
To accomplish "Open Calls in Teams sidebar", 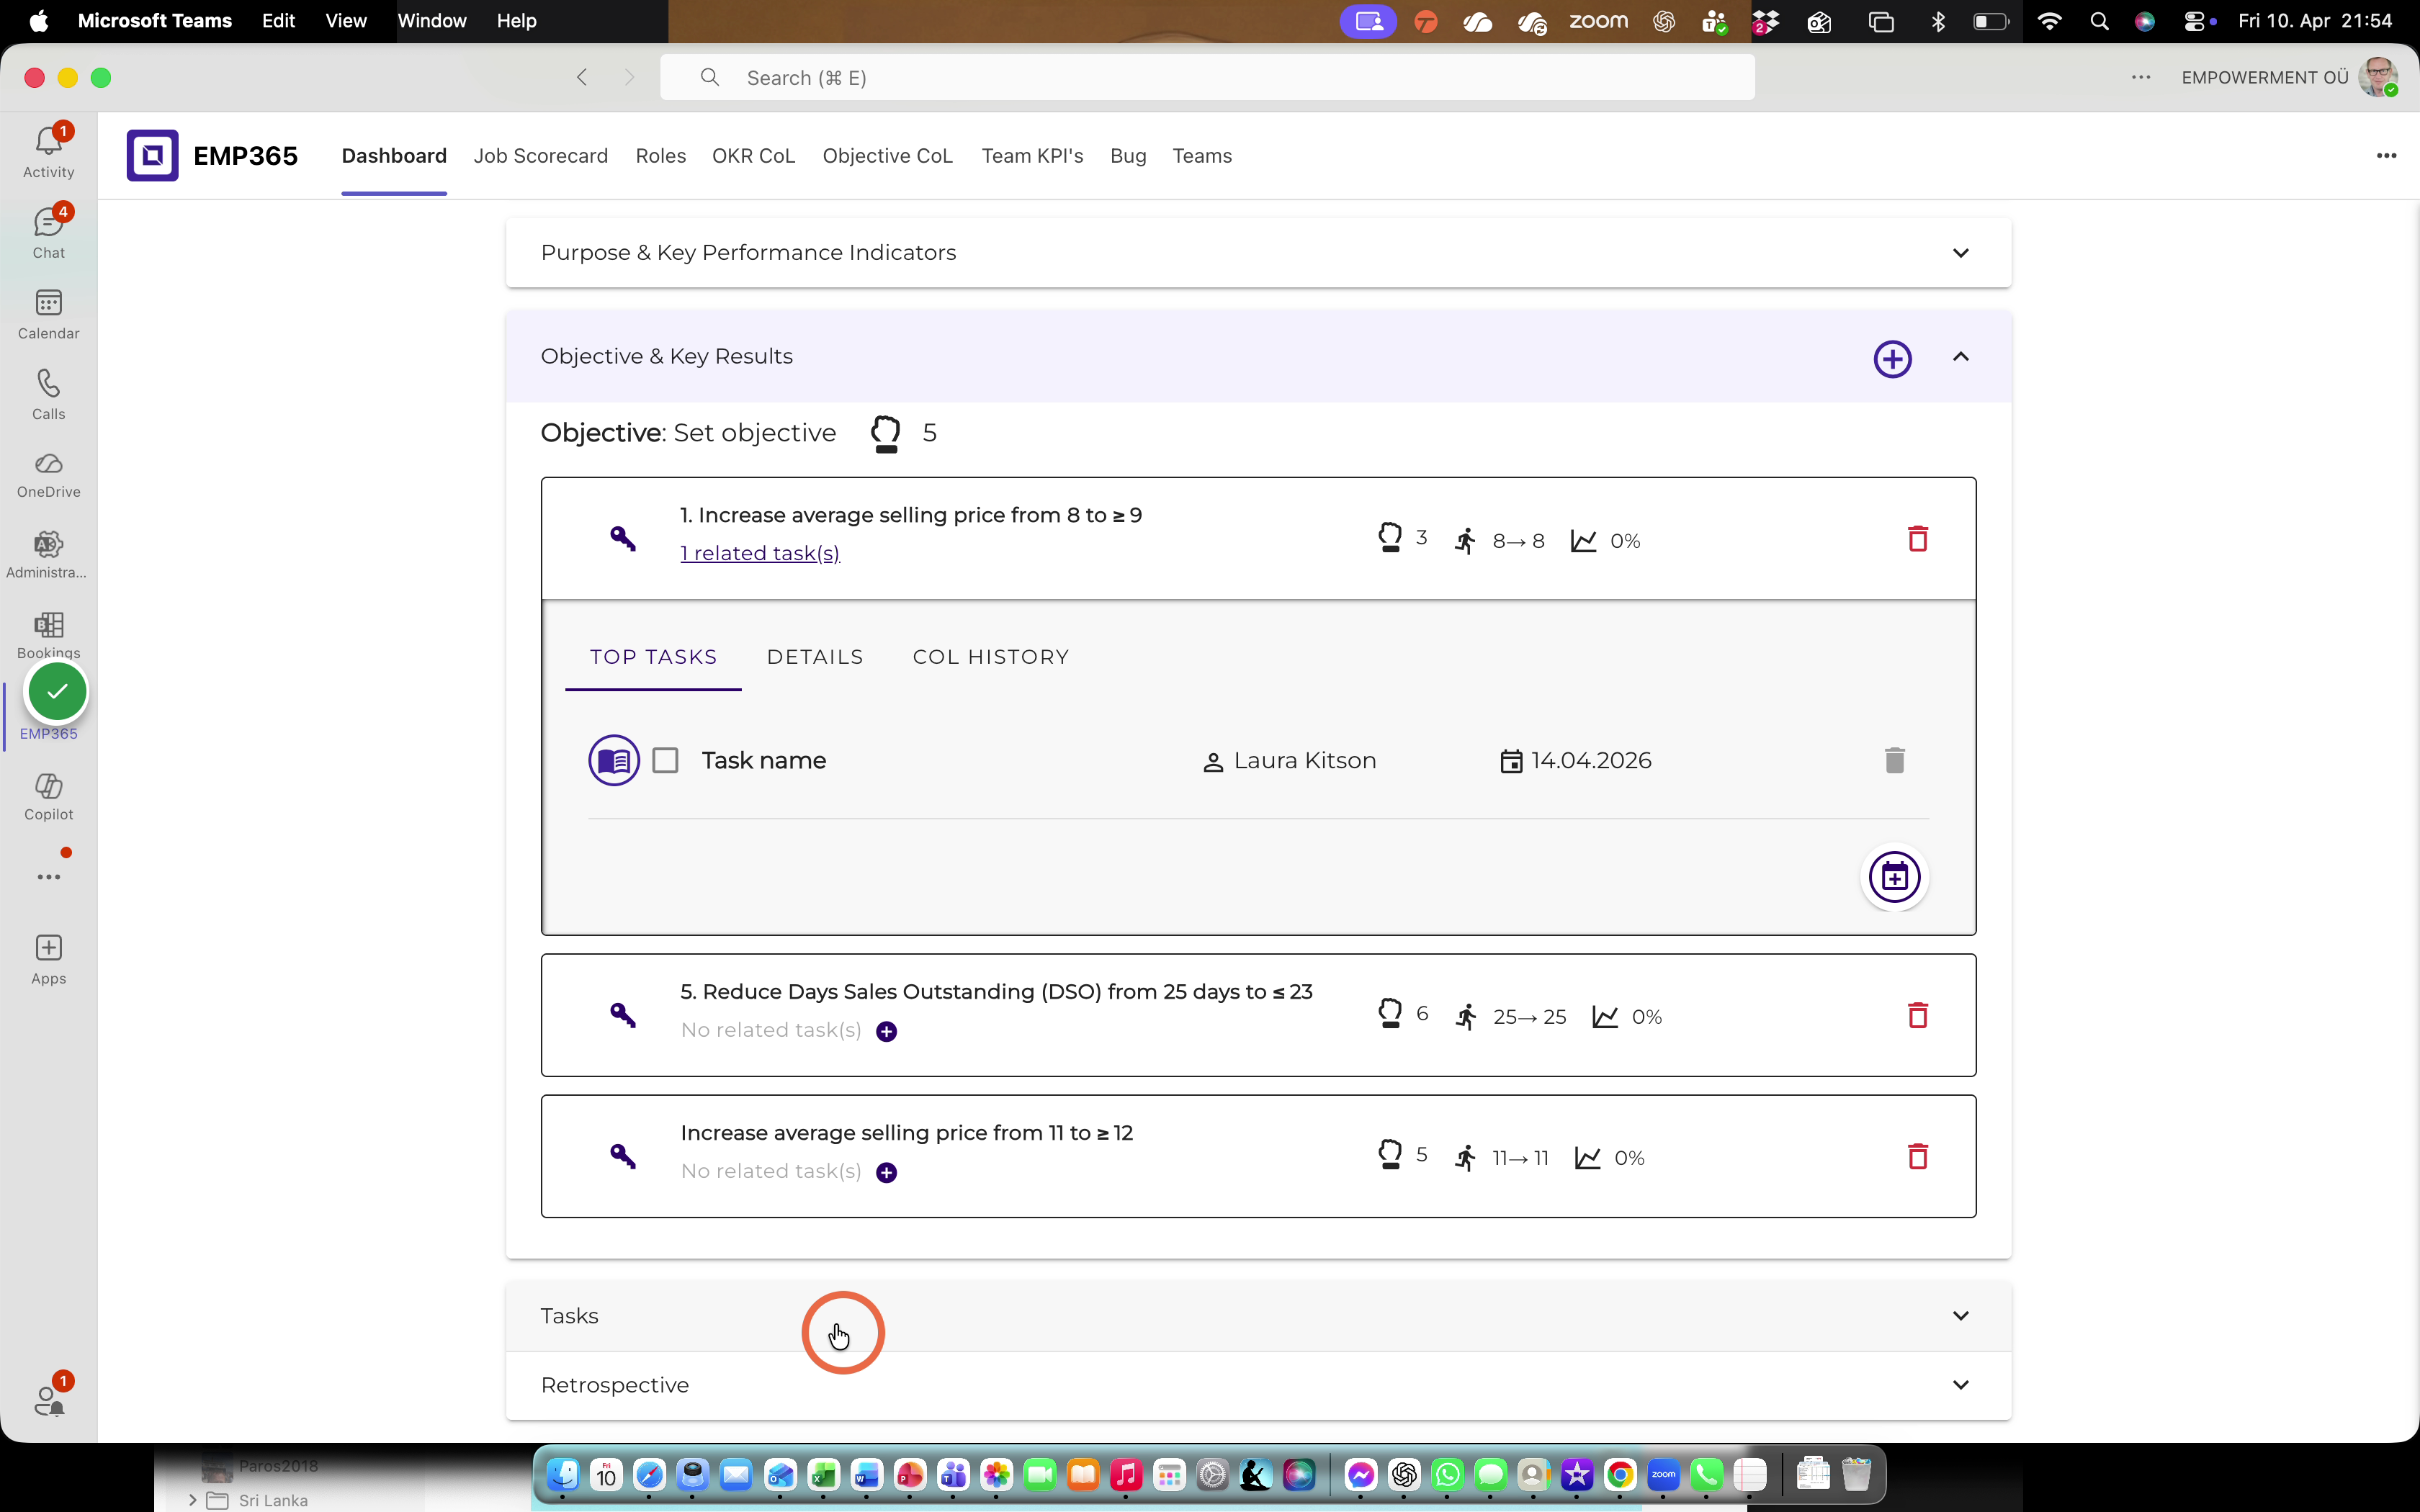I will (x=48, y=394).
